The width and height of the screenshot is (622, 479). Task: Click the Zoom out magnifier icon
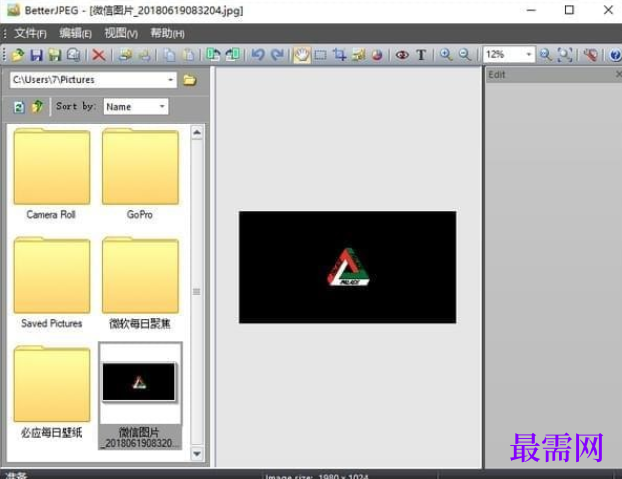[x=465, y=55]
